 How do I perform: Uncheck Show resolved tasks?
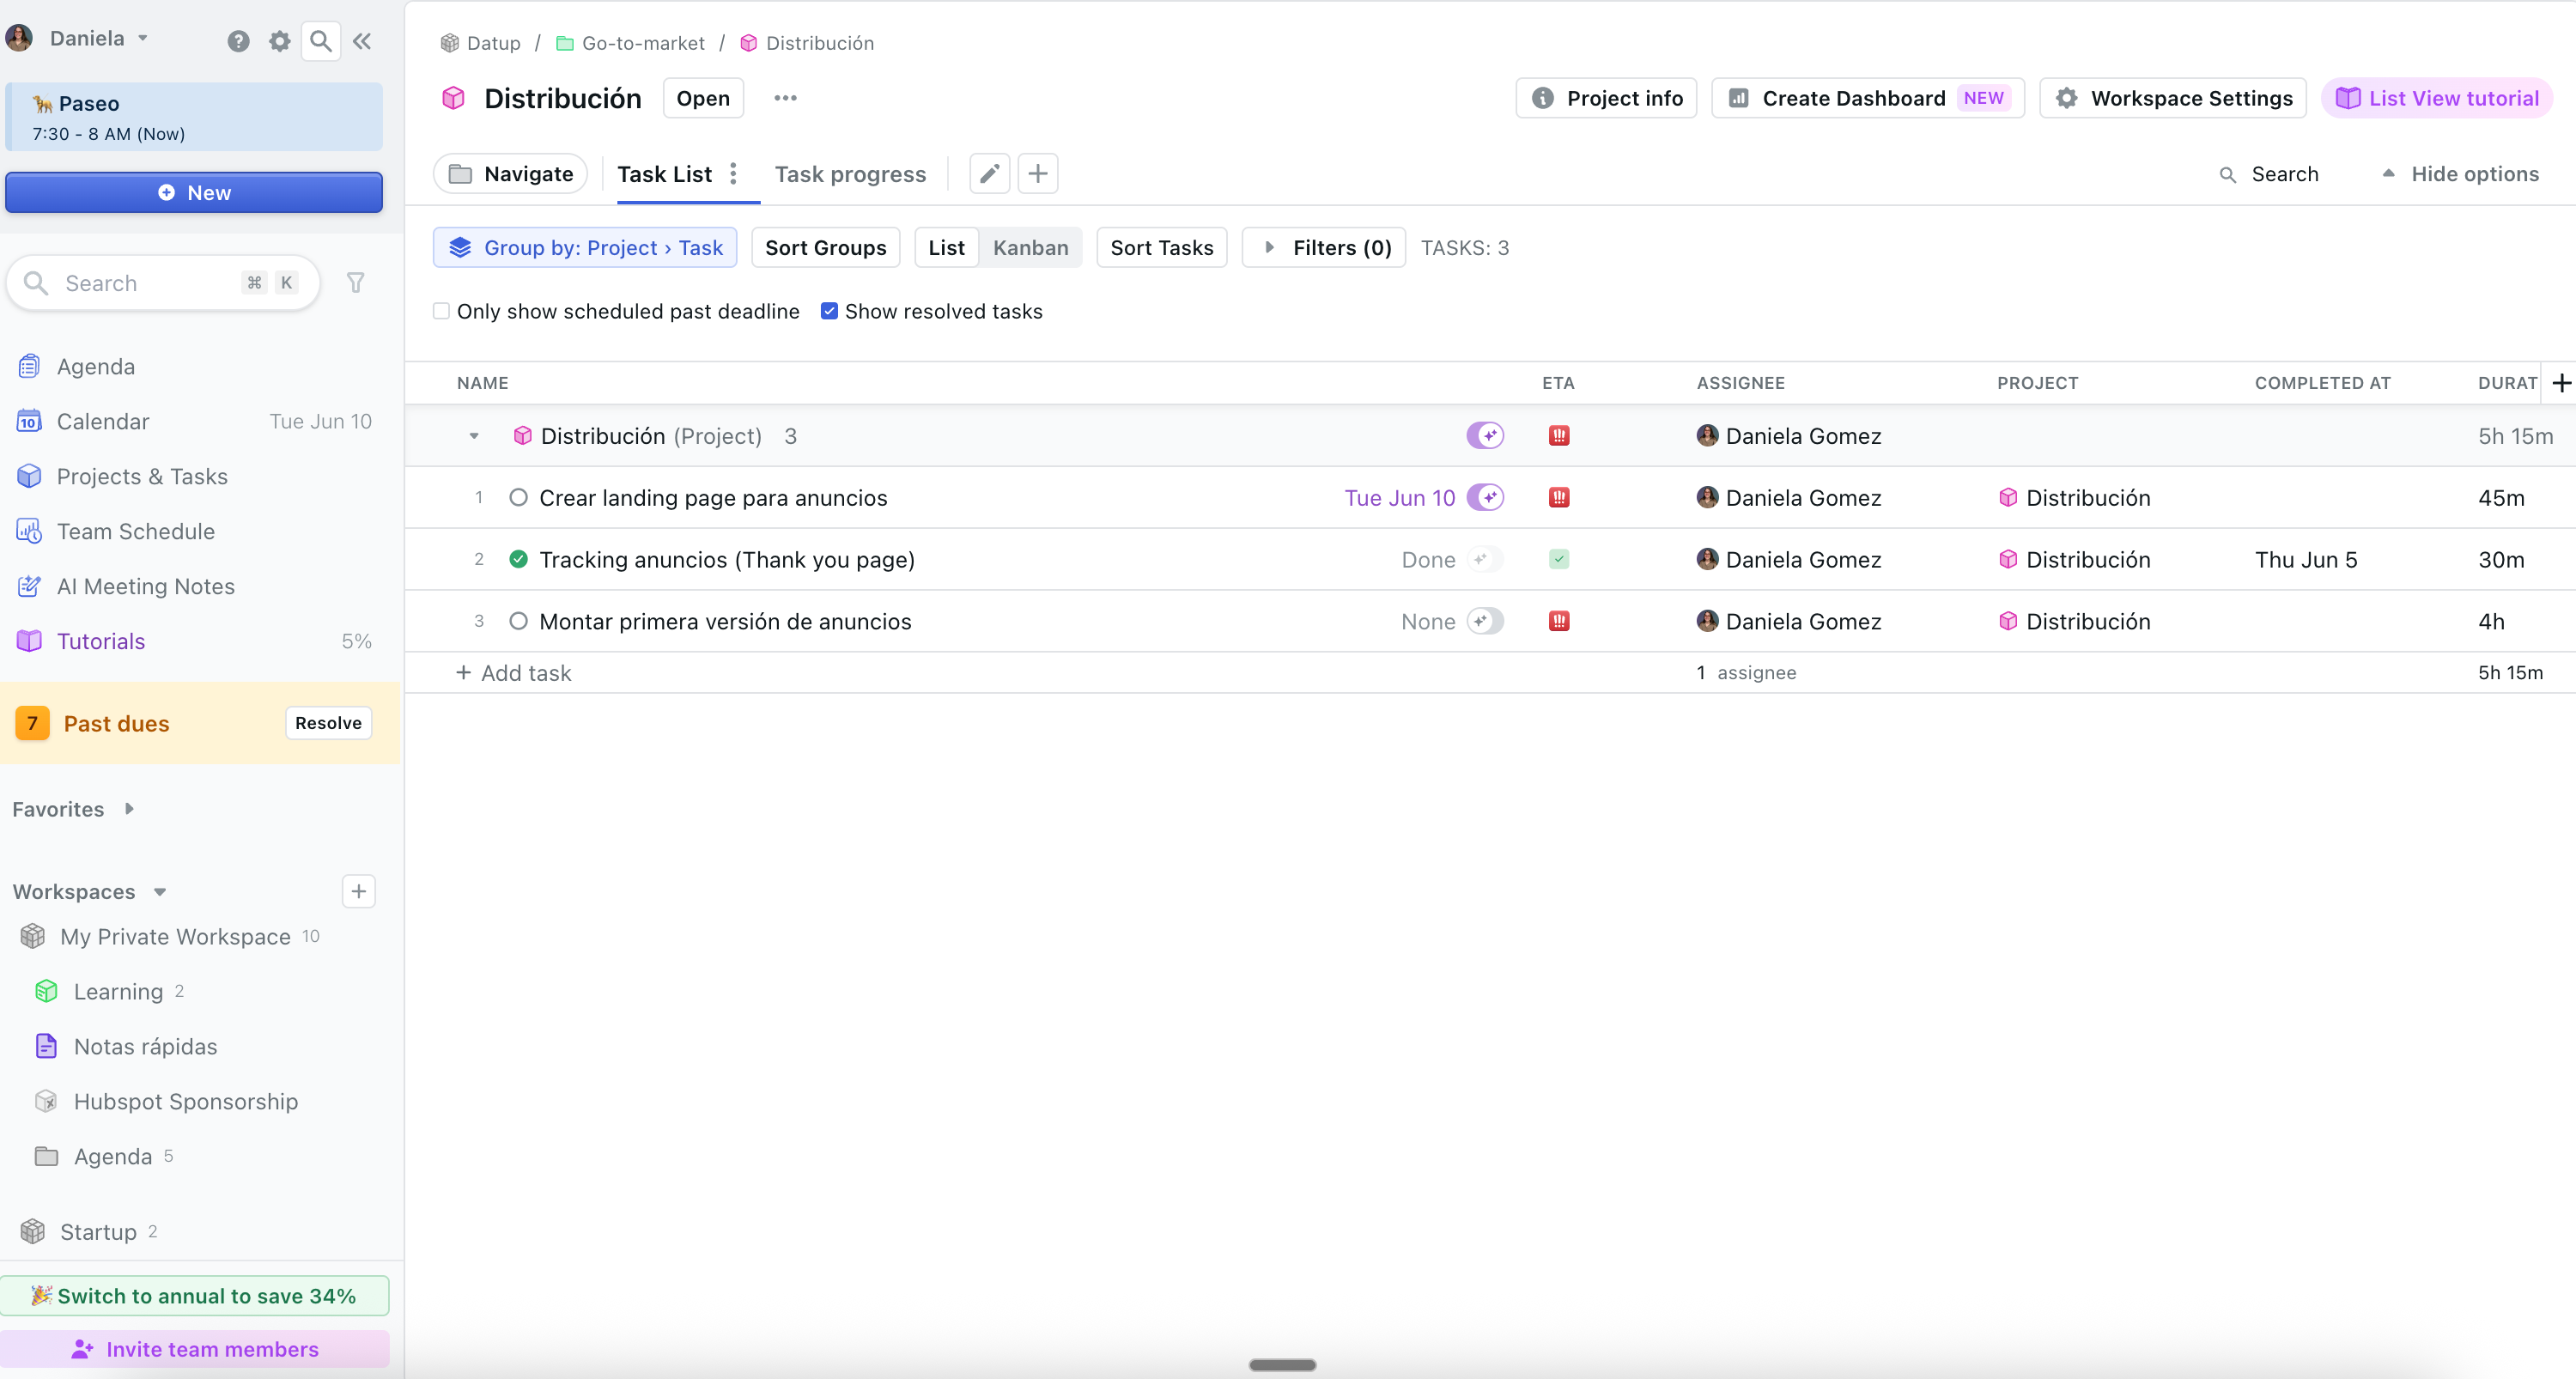point(829,311)
